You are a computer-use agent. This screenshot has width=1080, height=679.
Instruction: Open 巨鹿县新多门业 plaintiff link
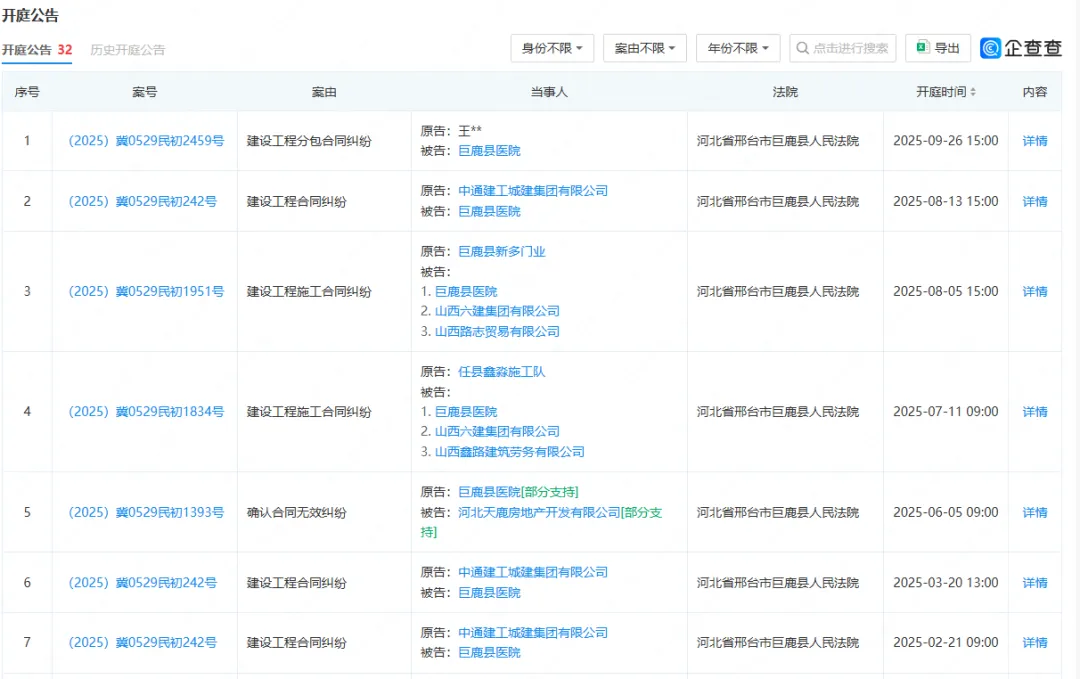point(502,252)
